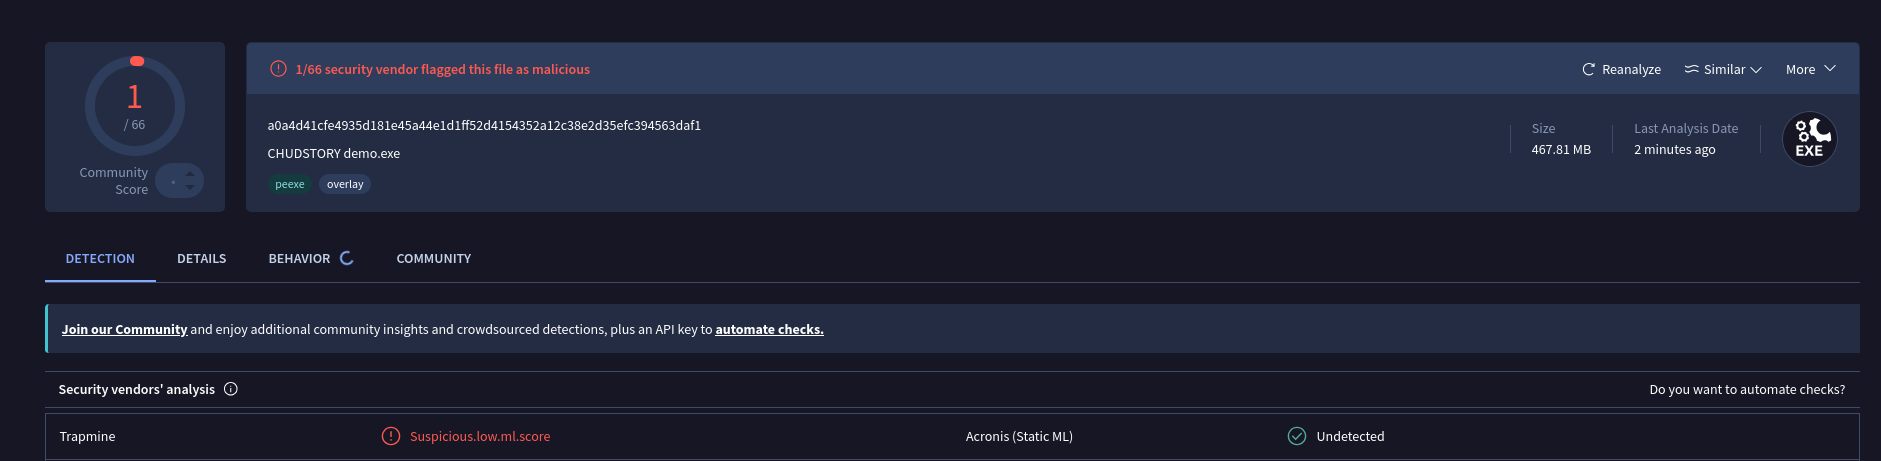The height and width of the screenshot is (461, 1881).
Task: Click the red malicious alert icon in banner
Action: [278, 69]
